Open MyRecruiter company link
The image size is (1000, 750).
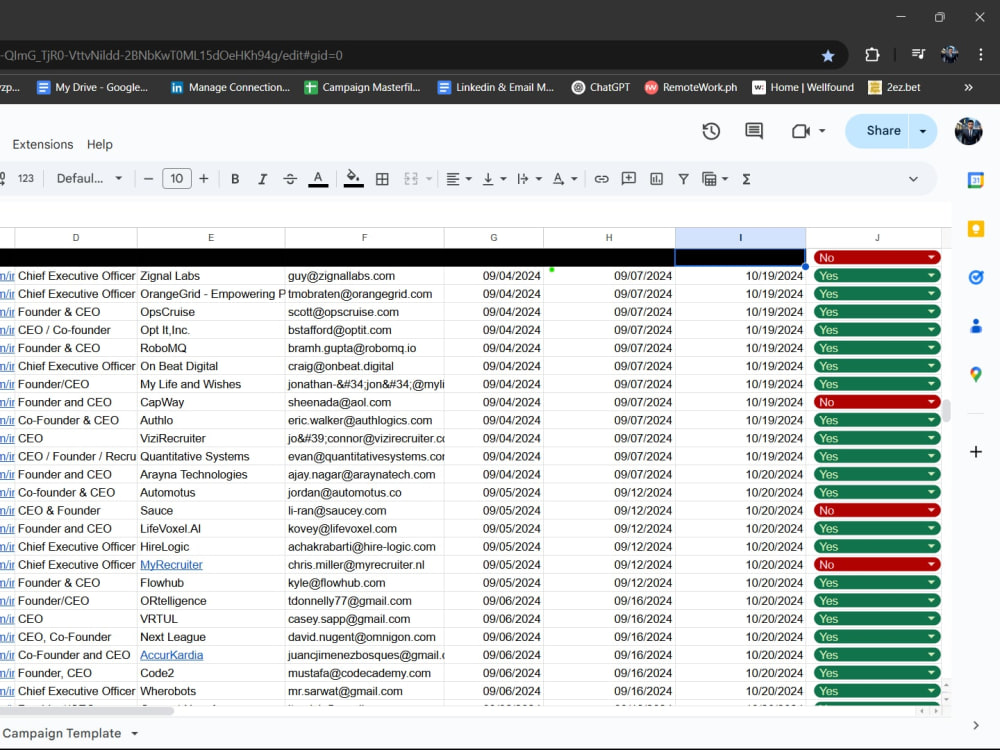click(x=171, y=565)
